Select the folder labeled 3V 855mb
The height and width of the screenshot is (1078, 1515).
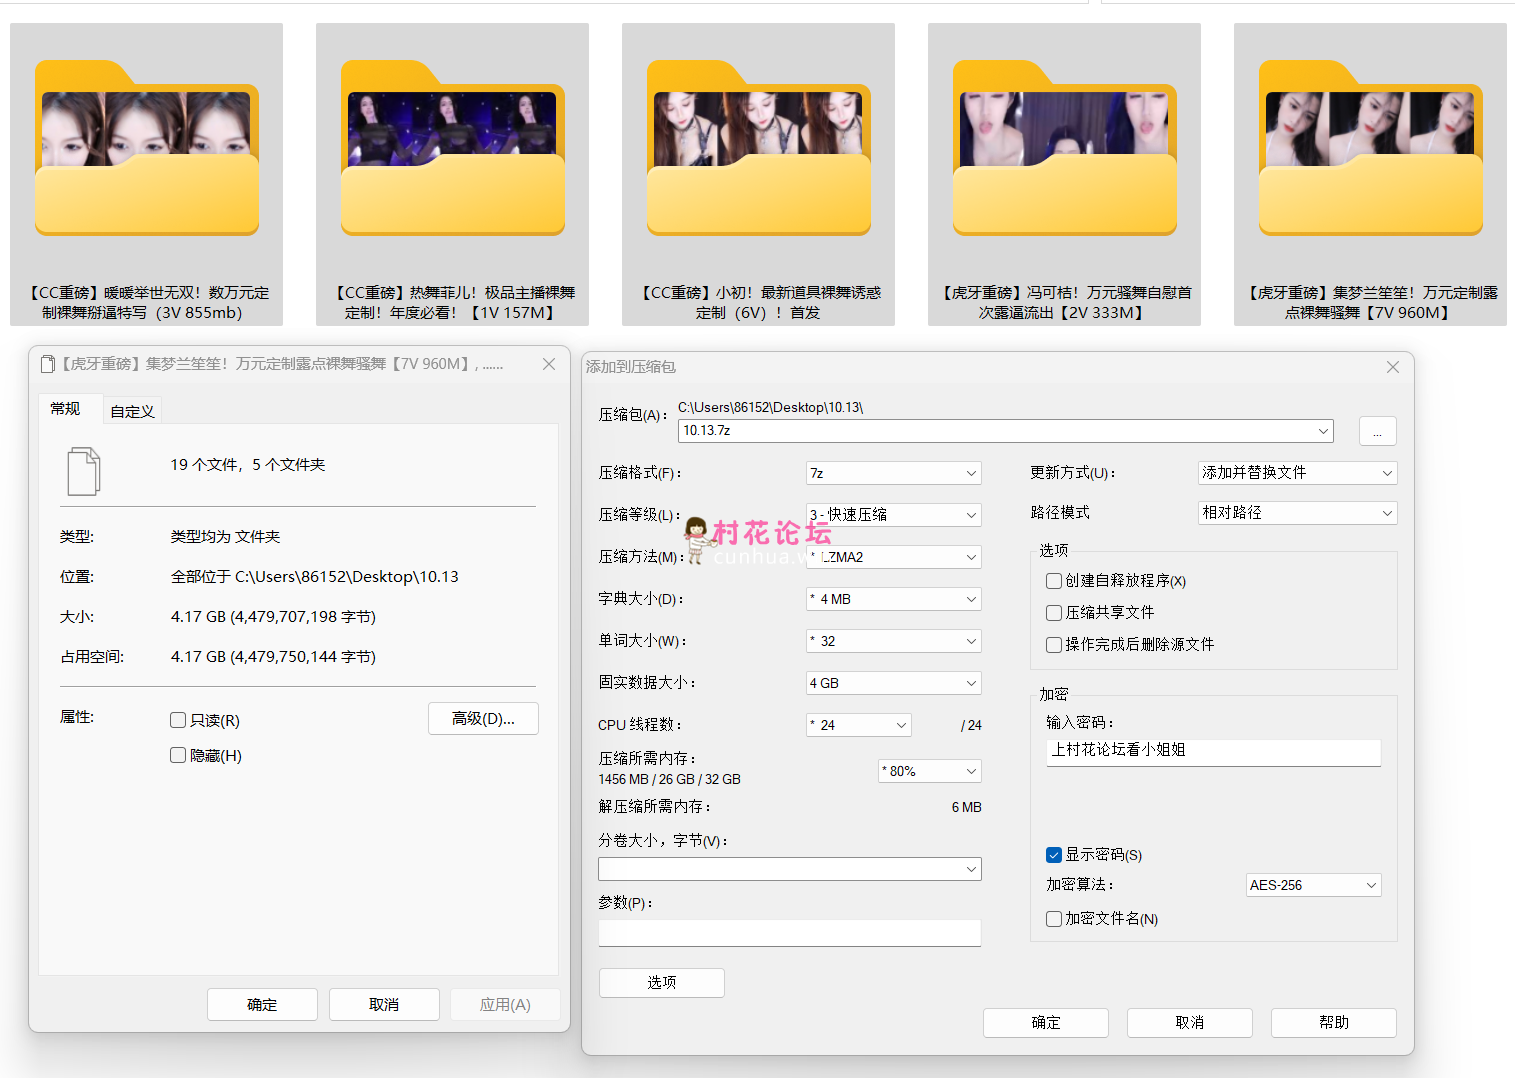coord(146,174)
